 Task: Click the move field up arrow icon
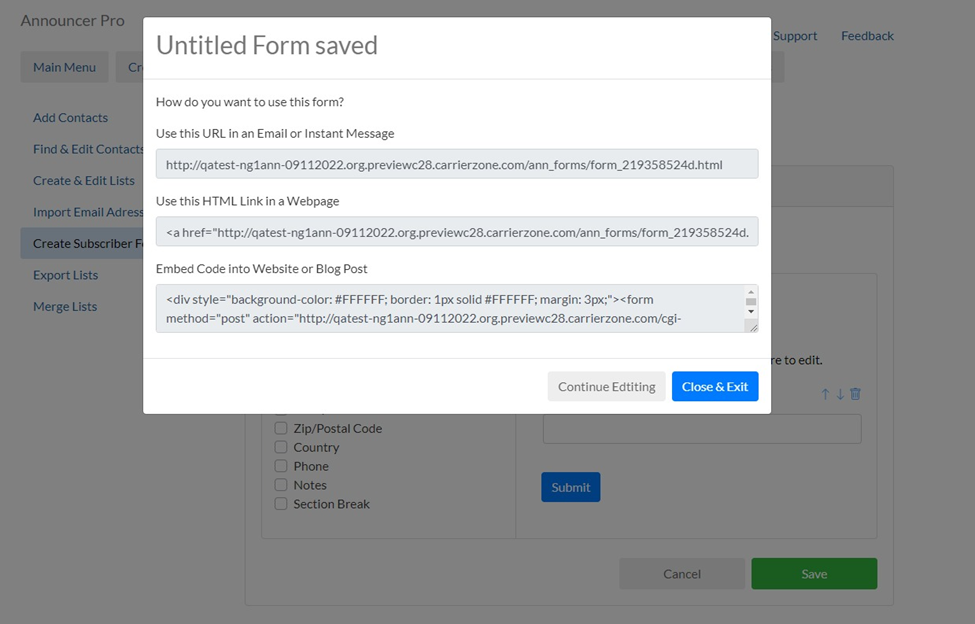[825, 394]
